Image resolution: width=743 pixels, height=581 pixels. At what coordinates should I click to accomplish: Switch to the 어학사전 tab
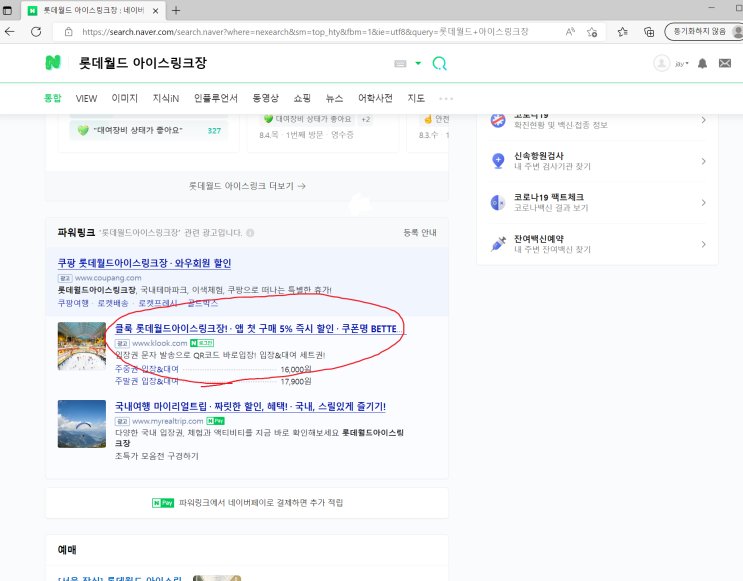(375, 98)
